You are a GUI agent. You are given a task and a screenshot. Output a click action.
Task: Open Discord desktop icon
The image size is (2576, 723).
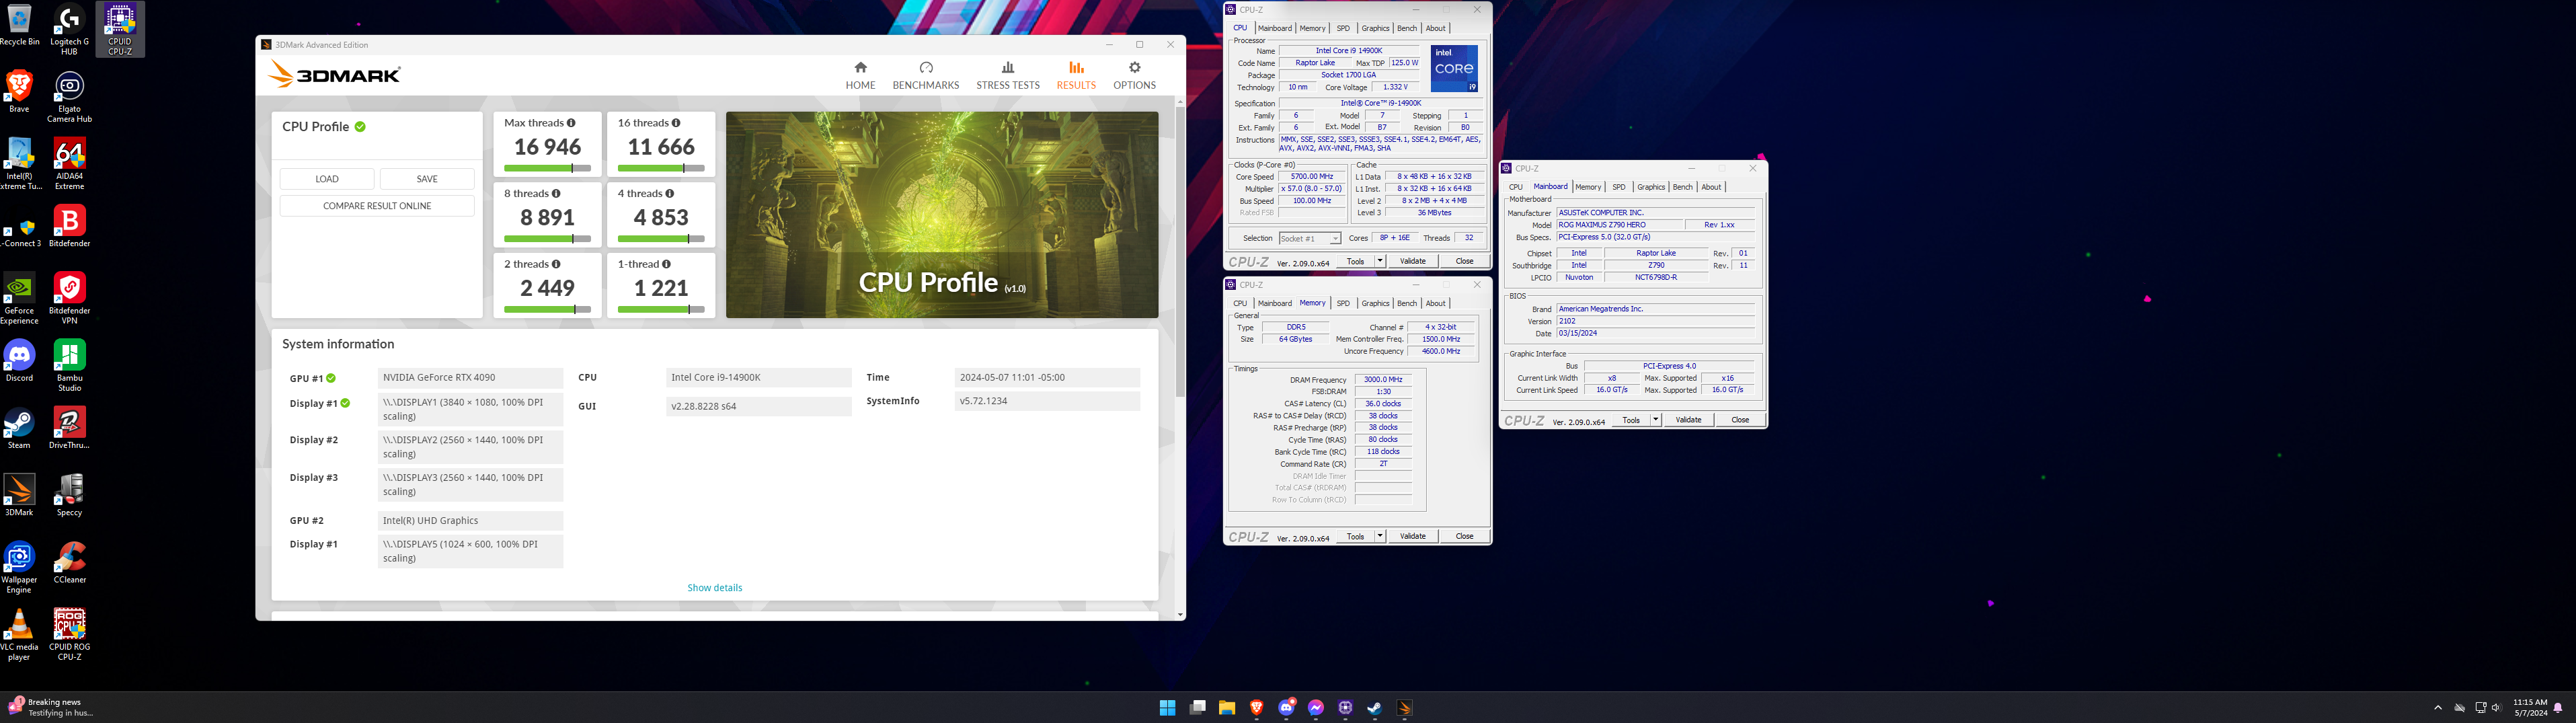(19, 360)
